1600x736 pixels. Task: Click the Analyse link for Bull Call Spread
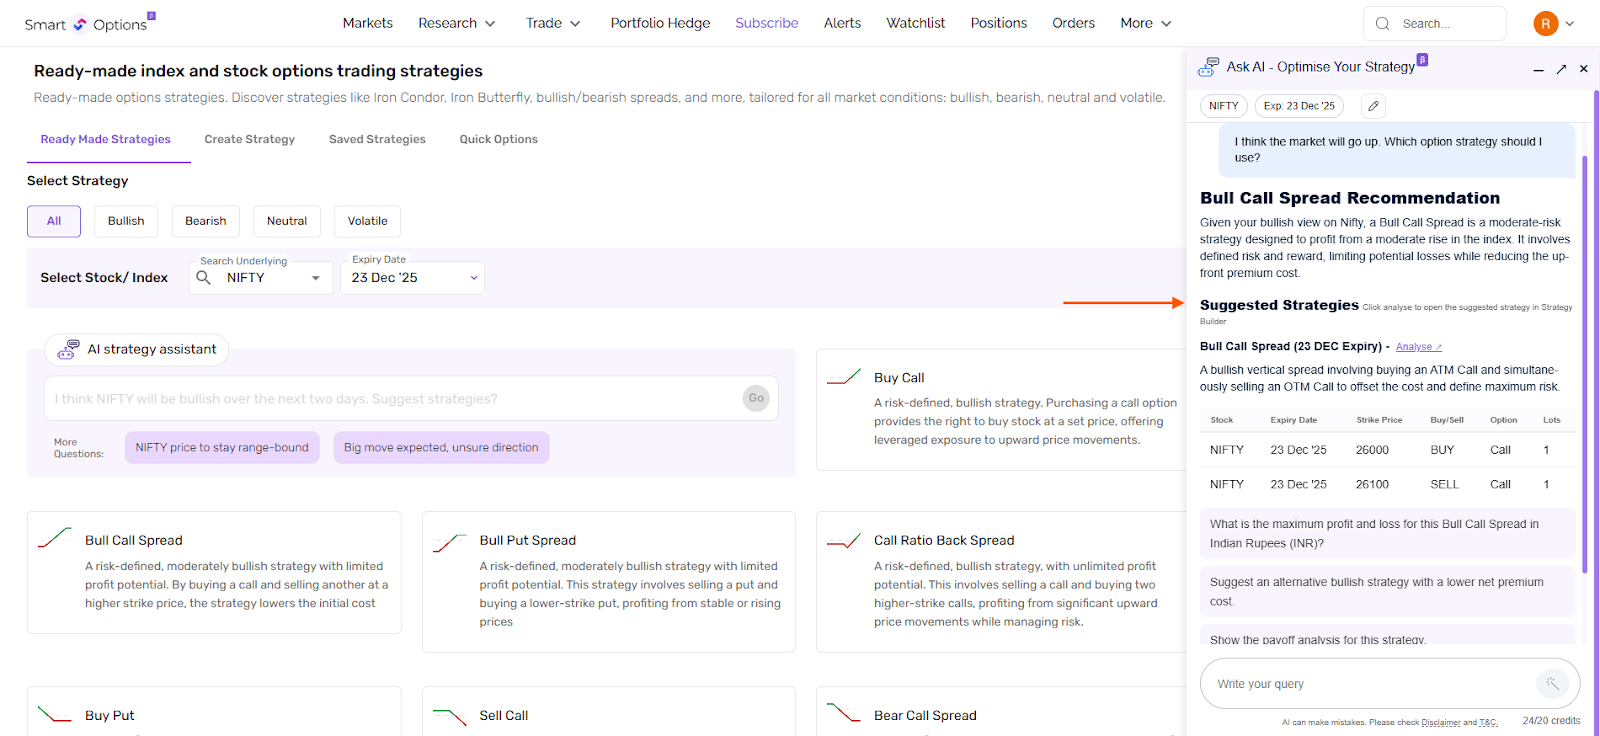coord(1418,347)
